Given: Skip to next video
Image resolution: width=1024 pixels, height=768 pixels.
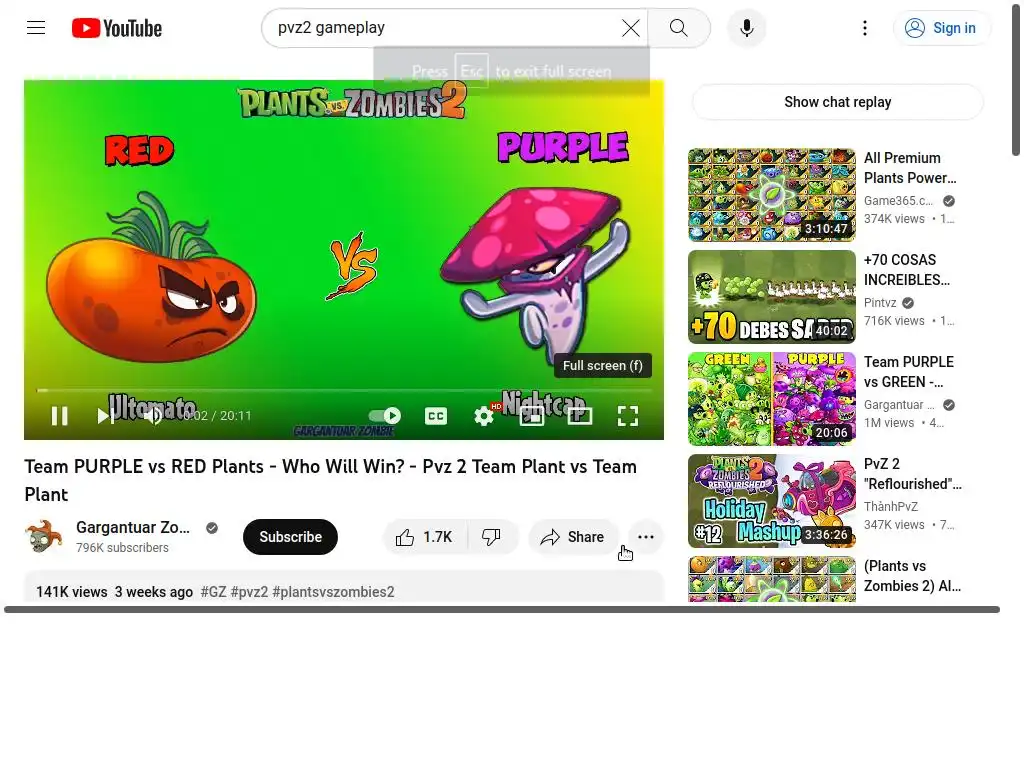Looking at the screenshot, I should pyautogui.click(x=106, y=416).
